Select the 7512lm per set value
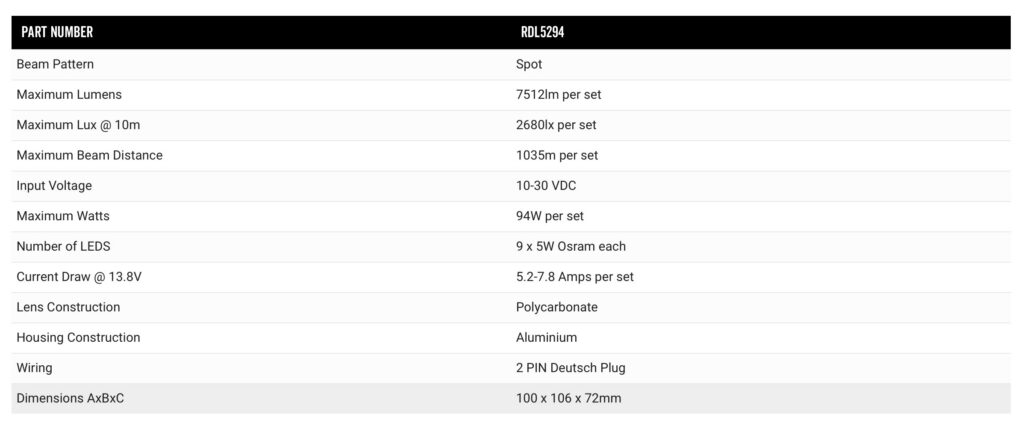1024x432 pixels. tap(558, 95)
